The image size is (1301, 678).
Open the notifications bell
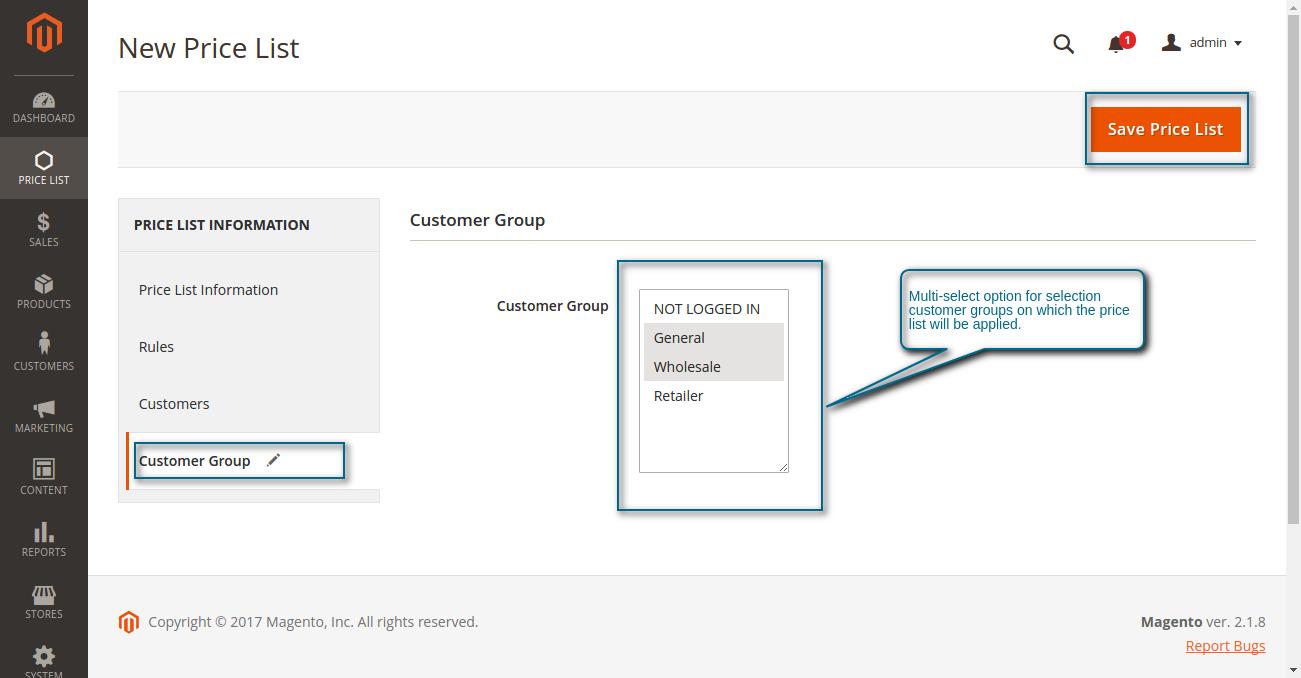tap(1117, 44)
